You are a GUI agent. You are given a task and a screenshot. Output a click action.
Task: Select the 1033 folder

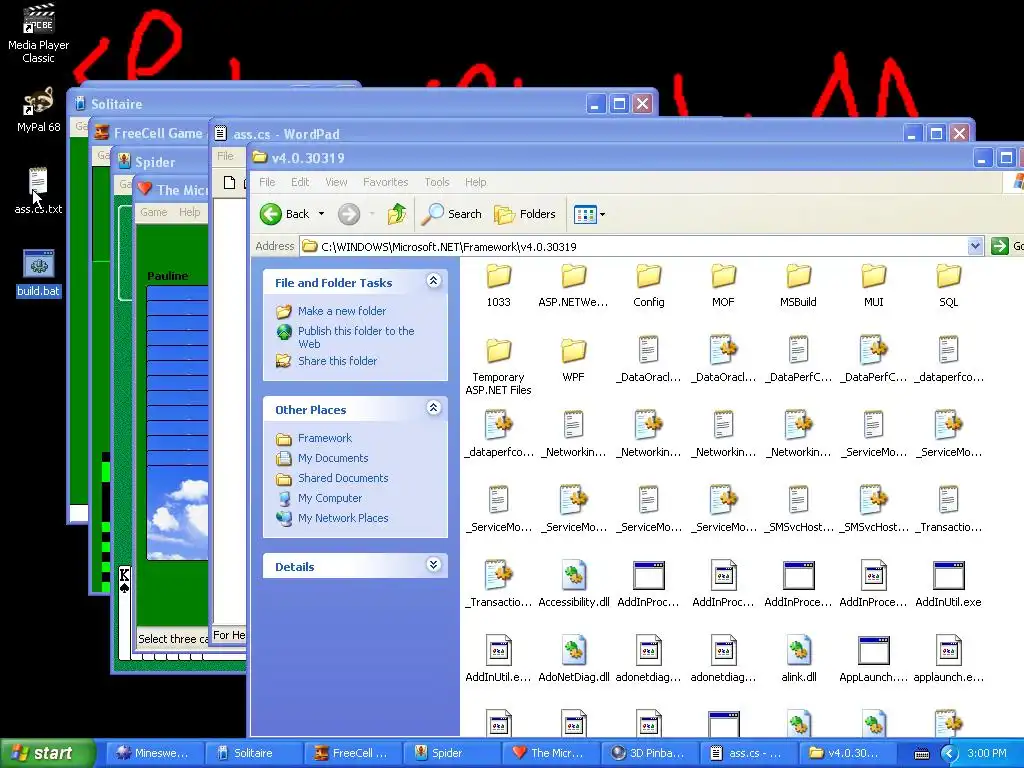coord(498,285)
